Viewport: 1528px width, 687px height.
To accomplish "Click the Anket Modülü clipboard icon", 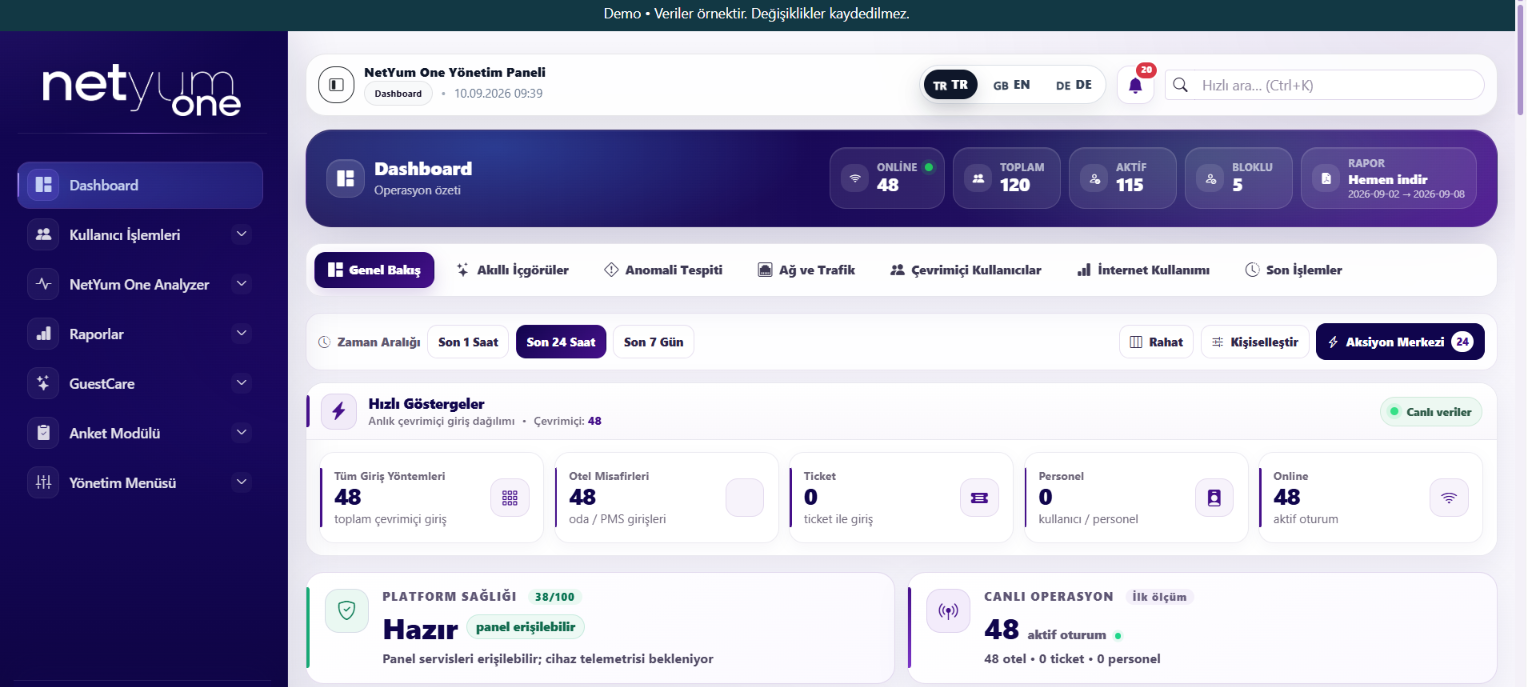I will [43, 433].
